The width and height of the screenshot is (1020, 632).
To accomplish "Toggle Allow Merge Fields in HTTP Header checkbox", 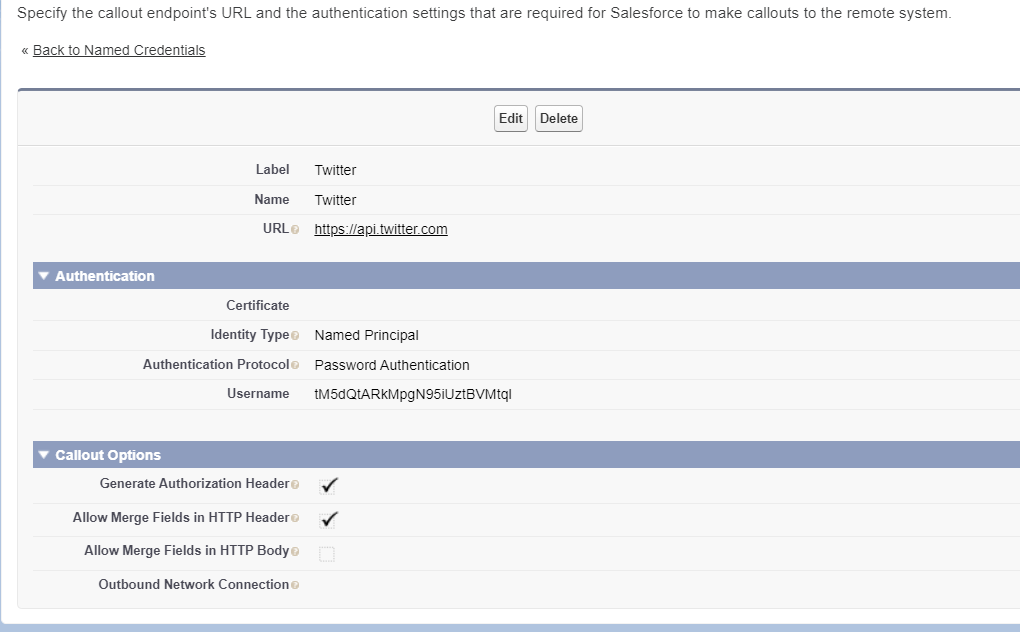I will [x=328, y=520].
